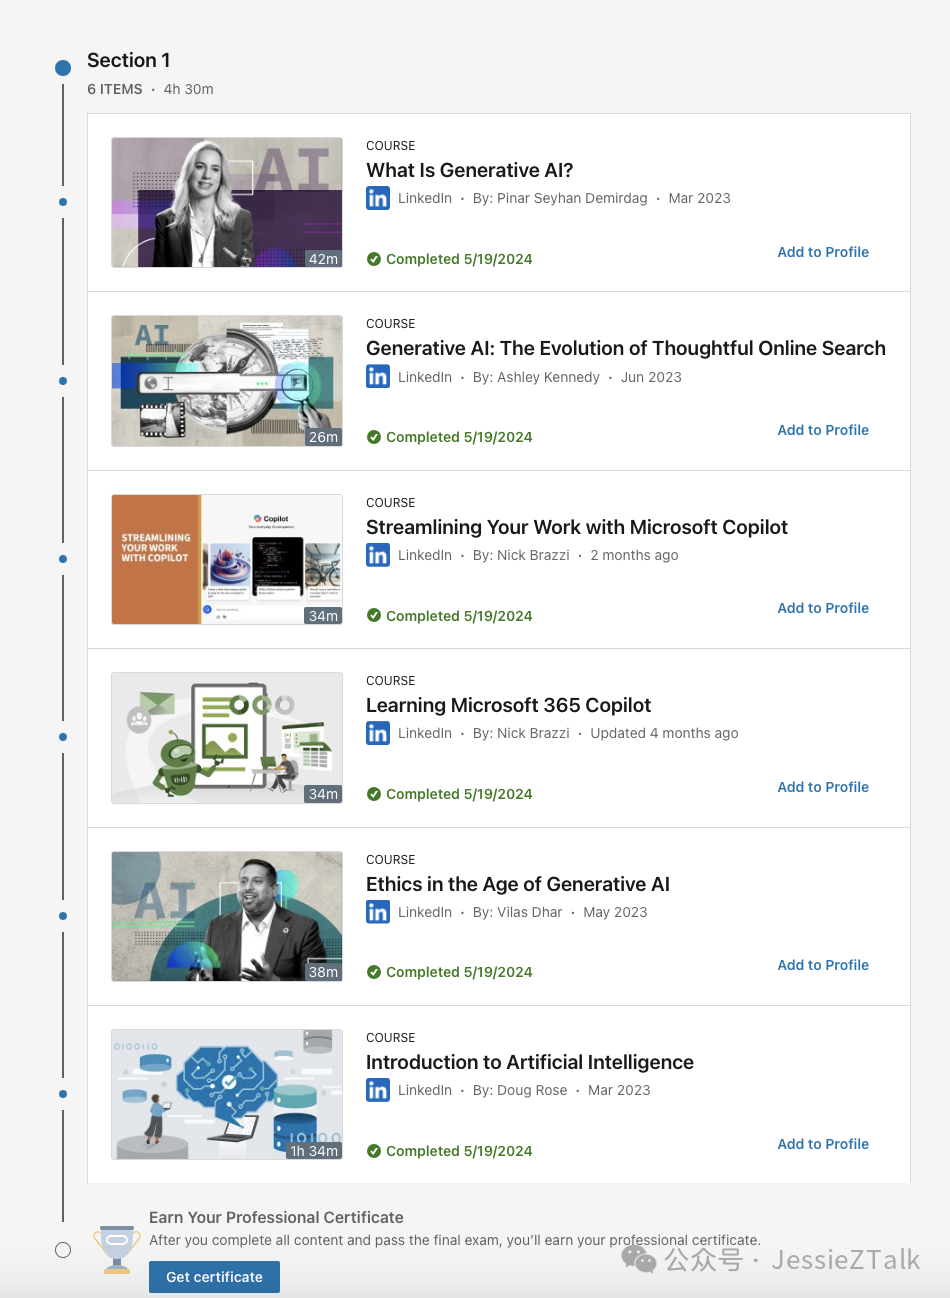Click green completed checkmark for Learning Microsoft 365 Copilot
The height and width of the screenshot is (1298, 950).
(374, 794)
